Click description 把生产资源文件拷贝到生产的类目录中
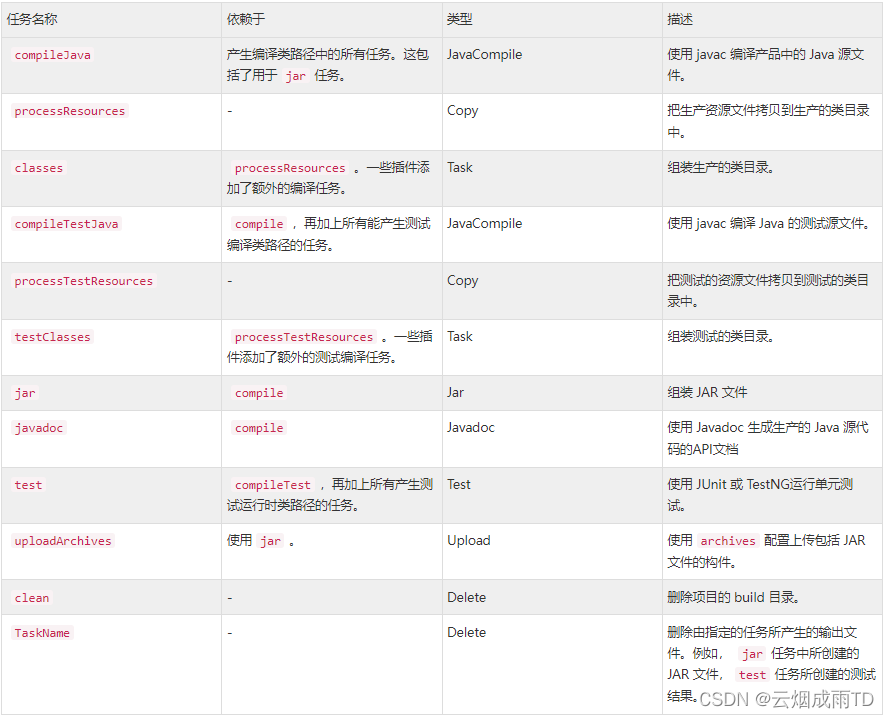Viewport: 889px width, 718px height. [768, 121]
